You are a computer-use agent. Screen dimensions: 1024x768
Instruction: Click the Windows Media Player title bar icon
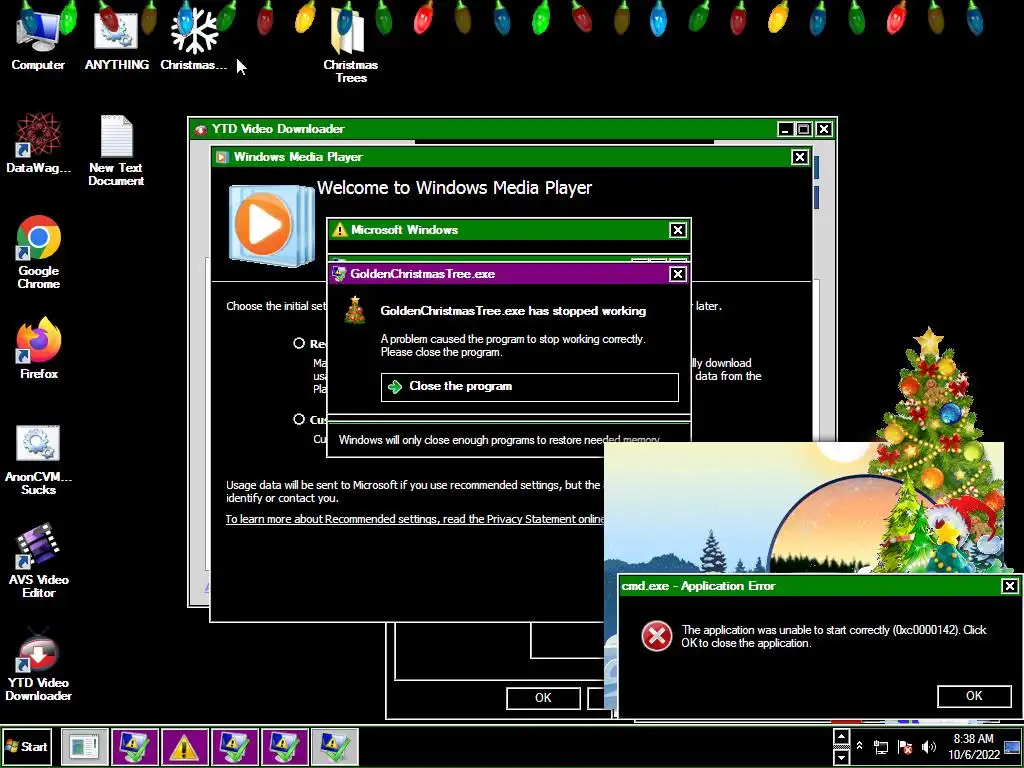(223, 157)
